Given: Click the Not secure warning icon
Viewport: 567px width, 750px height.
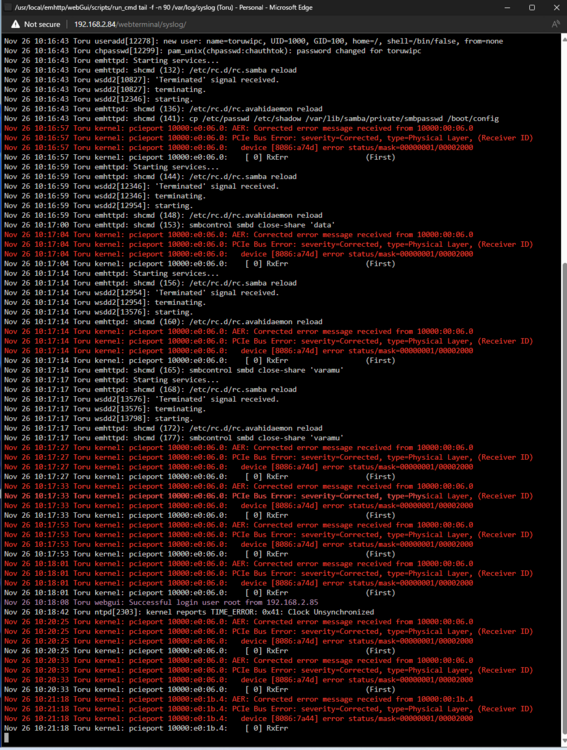Looking at the screenshot, I should click(15, 24).
